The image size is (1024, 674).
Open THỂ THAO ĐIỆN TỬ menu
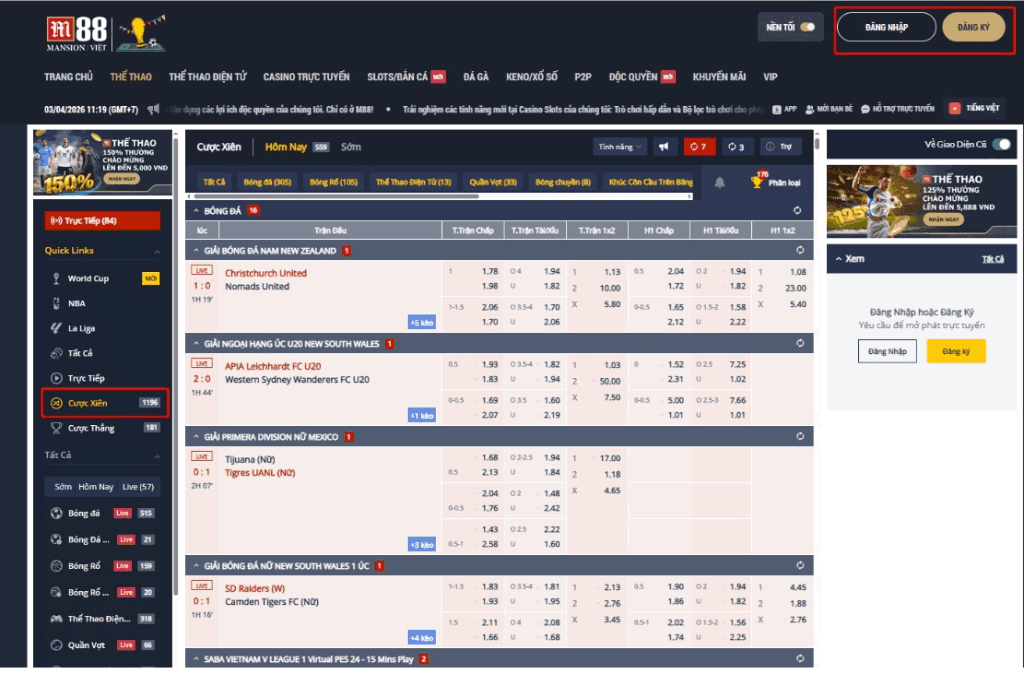click(208, 77)
